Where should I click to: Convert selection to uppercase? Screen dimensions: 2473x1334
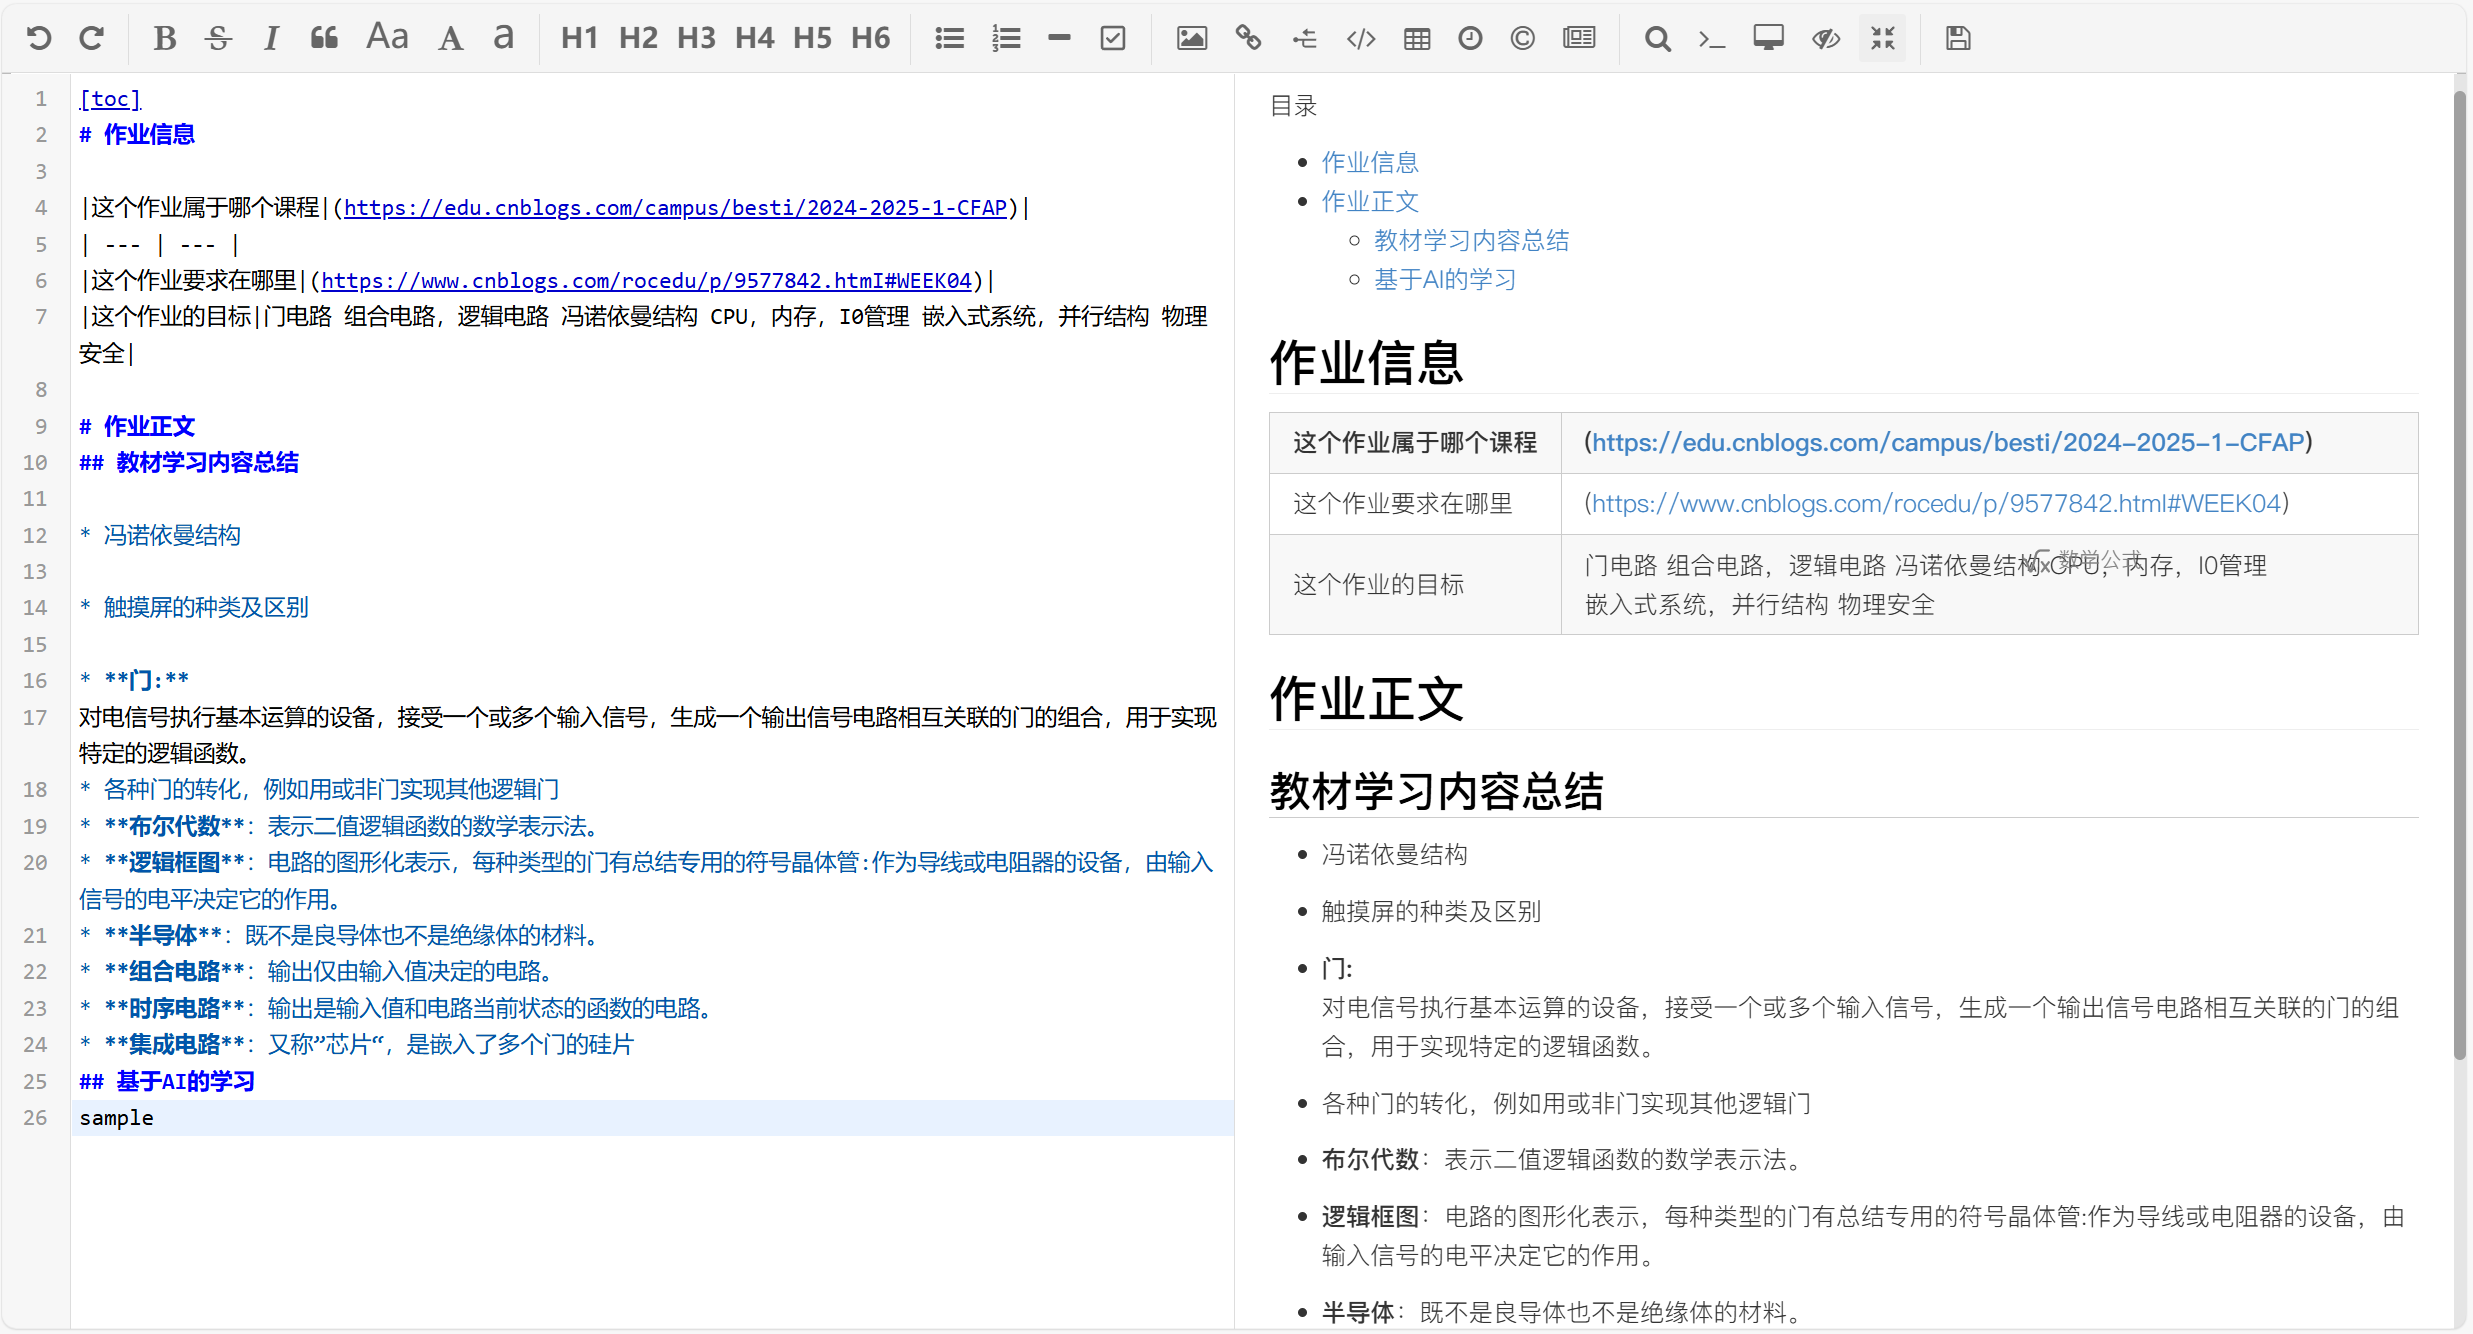(451, 39)
